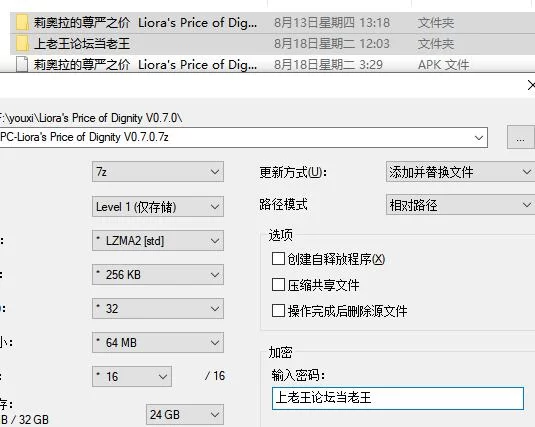Click the browse "..." button
The height and width of the screenshot is (427, 535).
point(520,138)
